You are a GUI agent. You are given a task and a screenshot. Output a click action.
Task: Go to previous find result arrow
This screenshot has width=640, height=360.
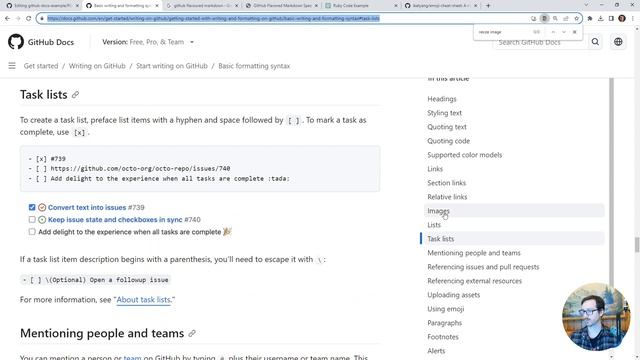[x=553, y=32]
